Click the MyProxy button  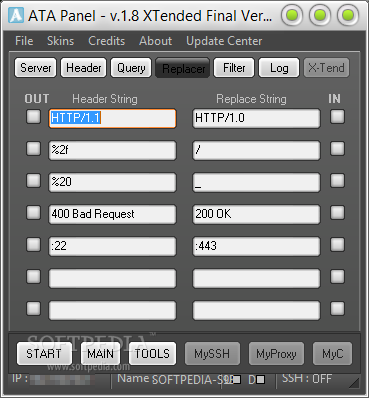[x=276, y=354]
